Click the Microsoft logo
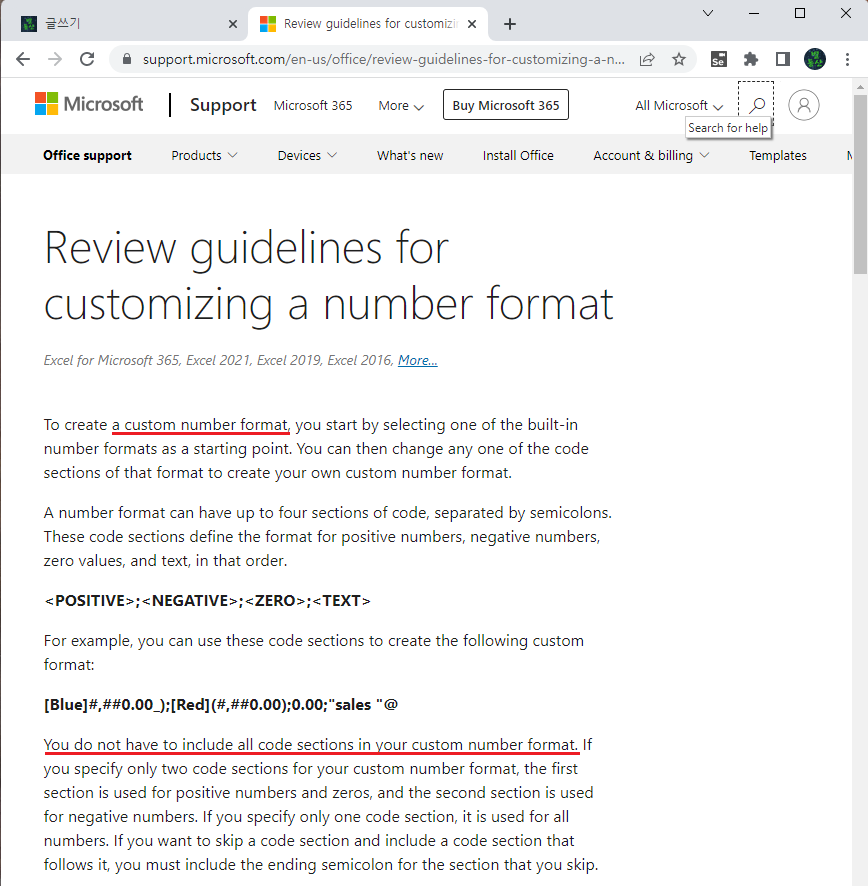This screenshot has width=868, height=886. tap(89, 104)
